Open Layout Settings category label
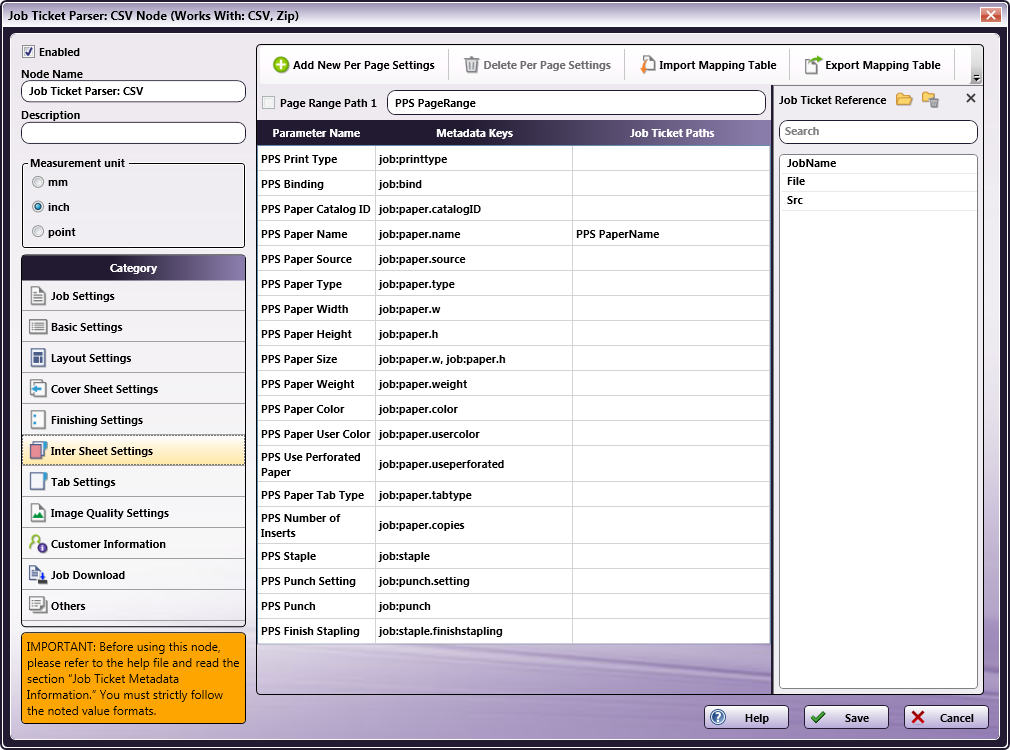The image size is (1010, 750). point(91,358)
